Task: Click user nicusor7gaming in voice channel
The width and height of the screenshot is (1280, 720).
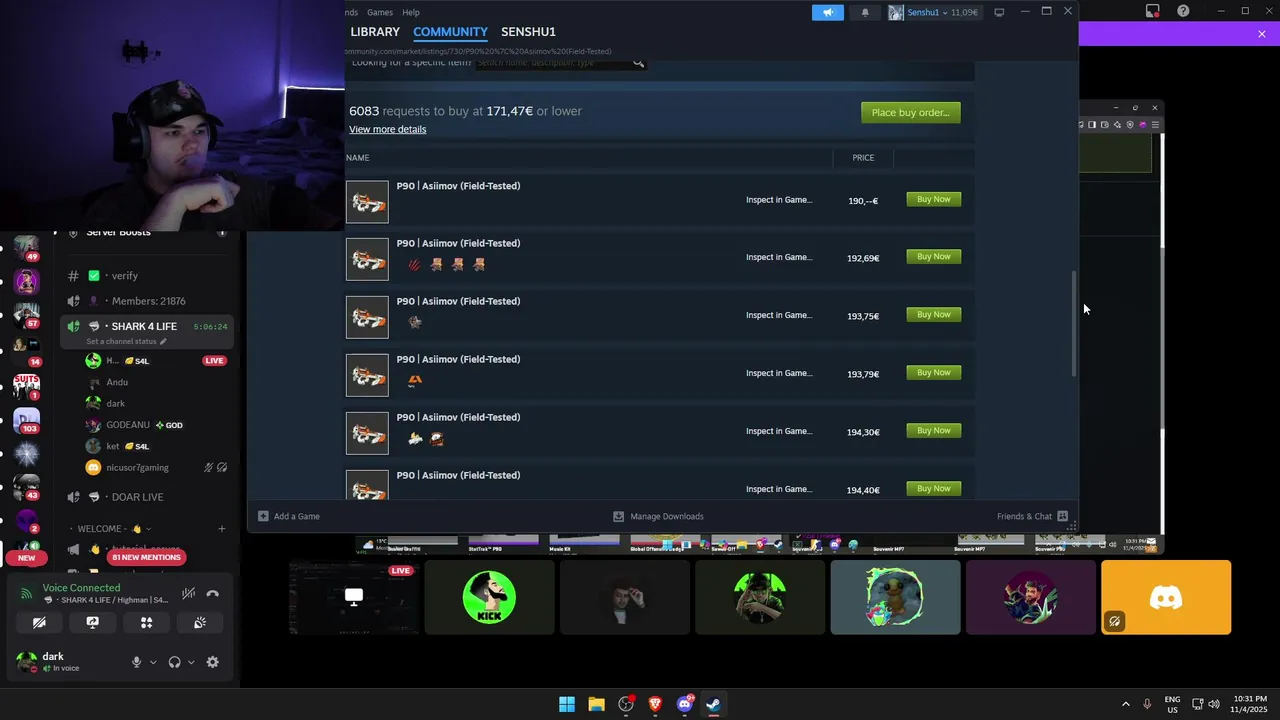Action: tap(137, 467)
